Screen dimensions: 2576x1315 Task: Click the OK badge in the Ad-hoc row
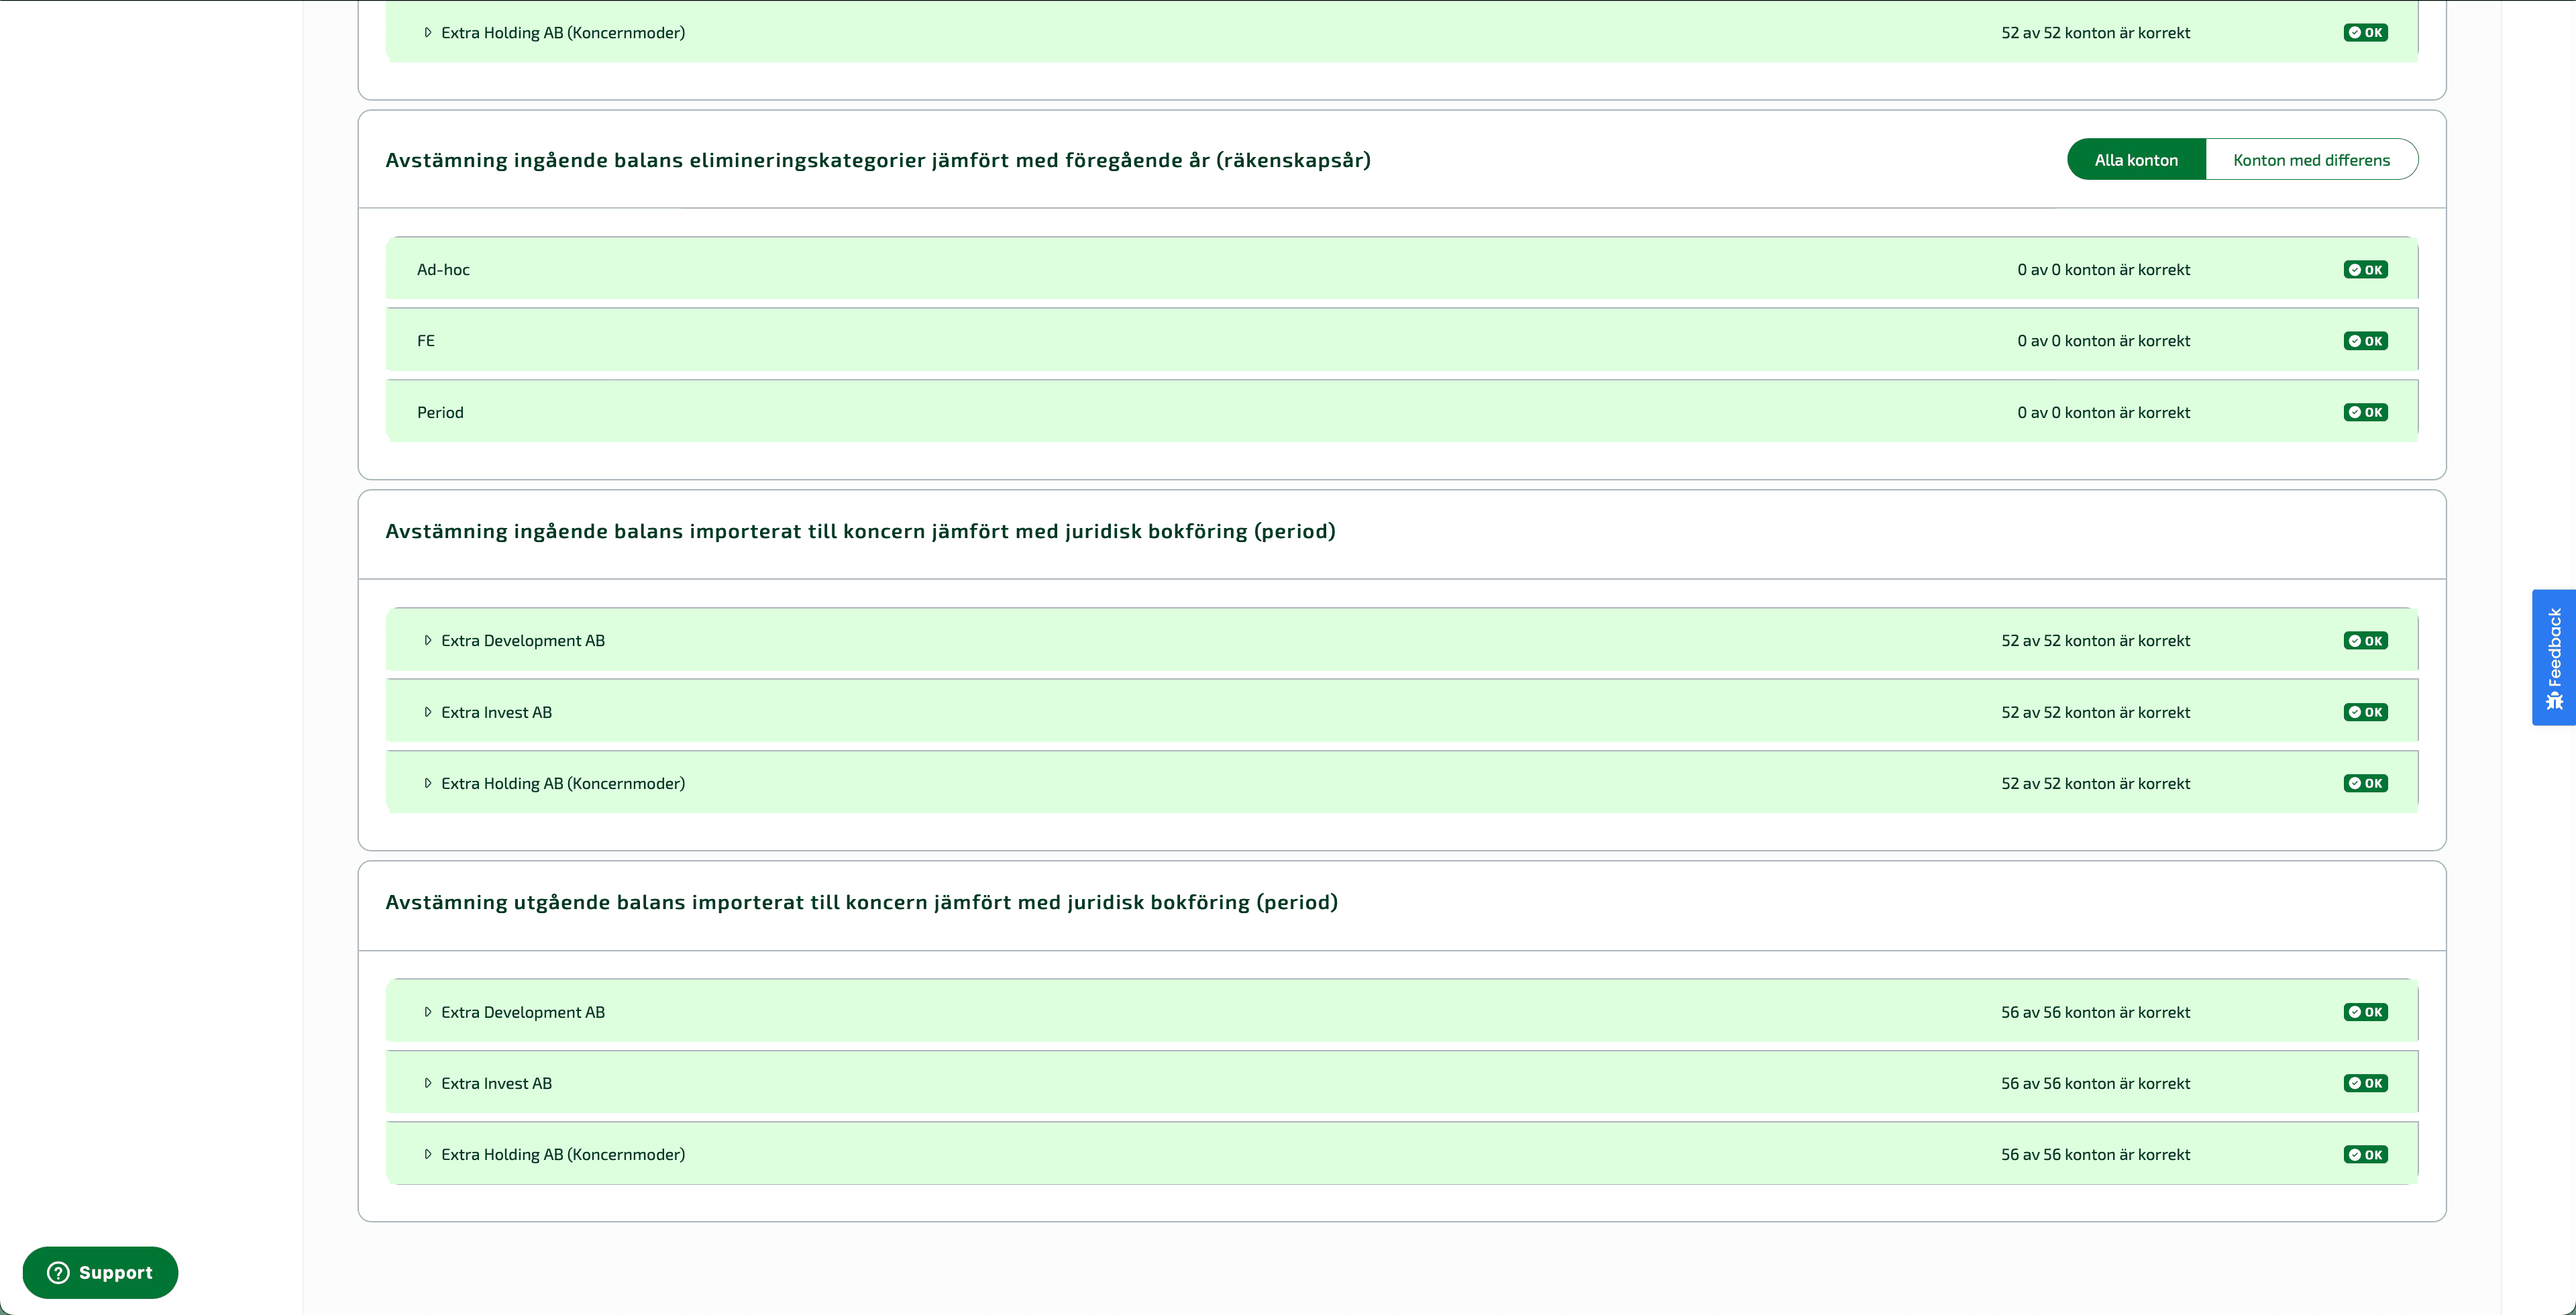coord(2365,270)
